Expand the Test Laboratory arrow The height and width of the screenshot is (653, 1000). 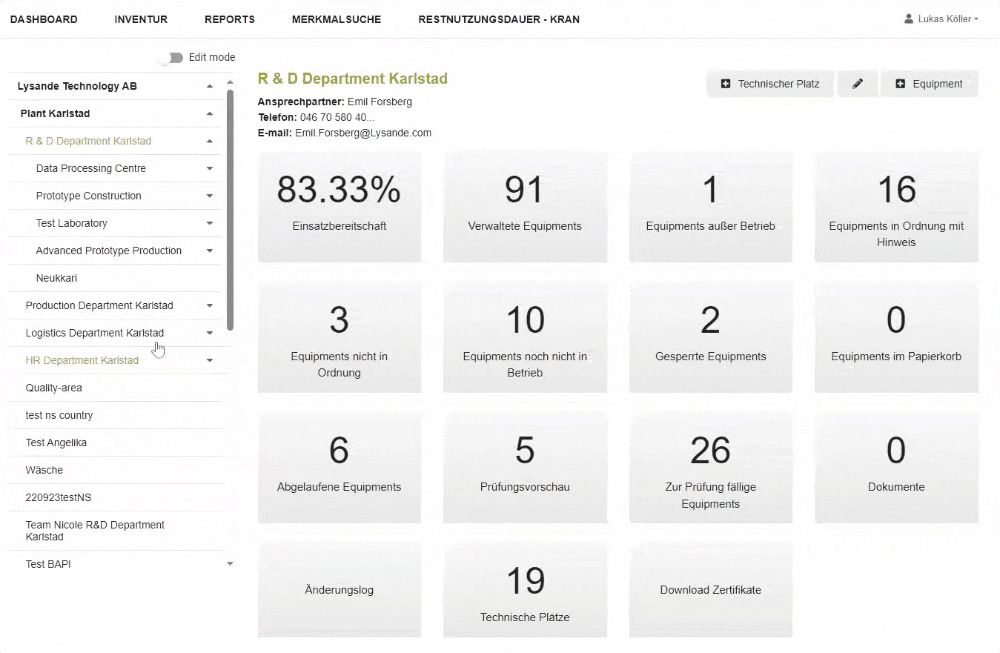210,224
